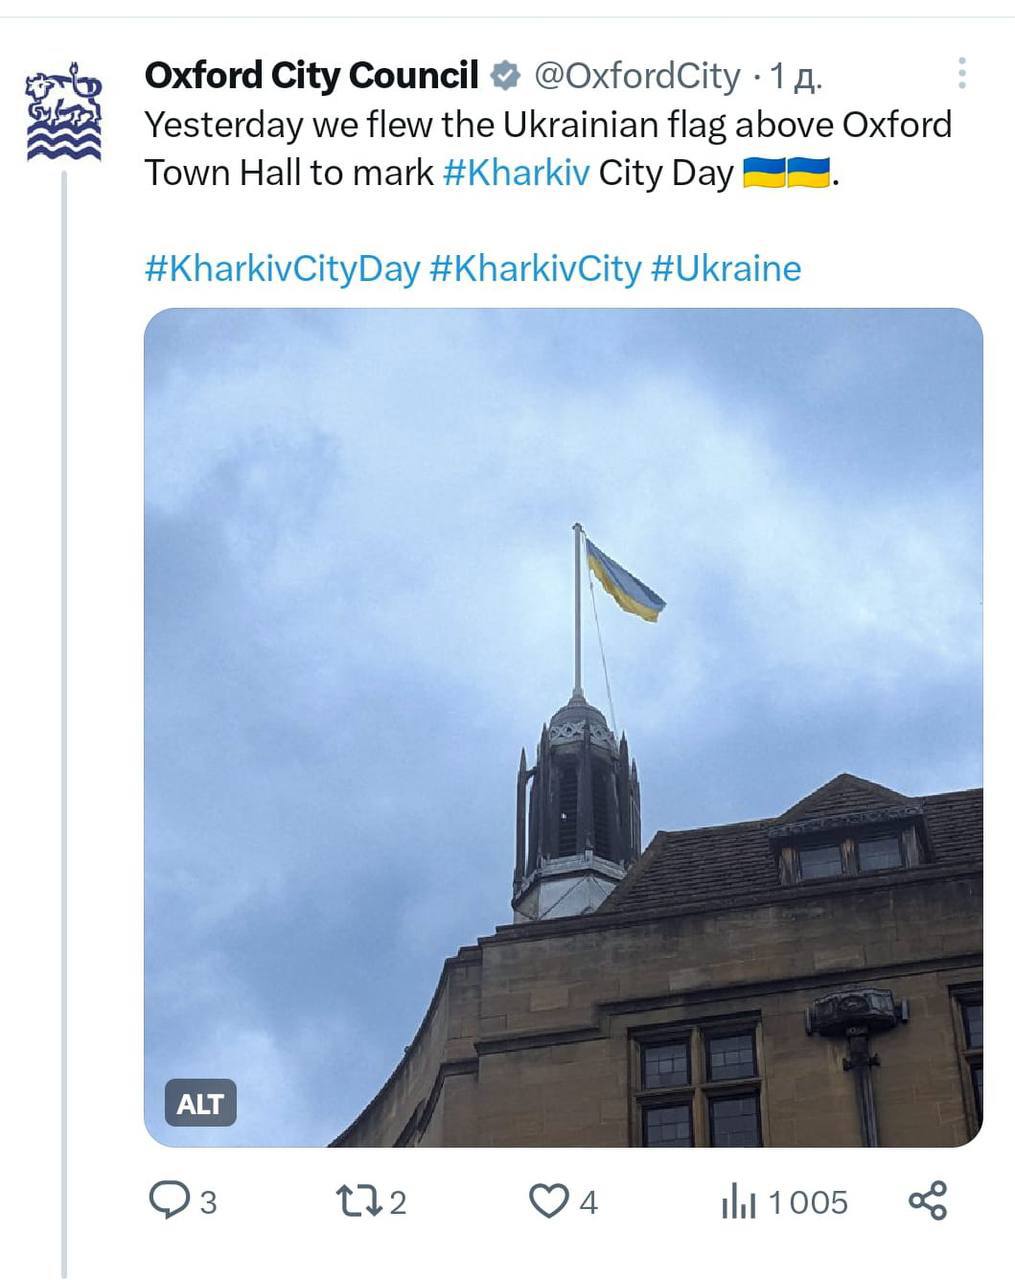
Task: View analytics via the bar chart icon
Action: click(x=739, y=1201)
